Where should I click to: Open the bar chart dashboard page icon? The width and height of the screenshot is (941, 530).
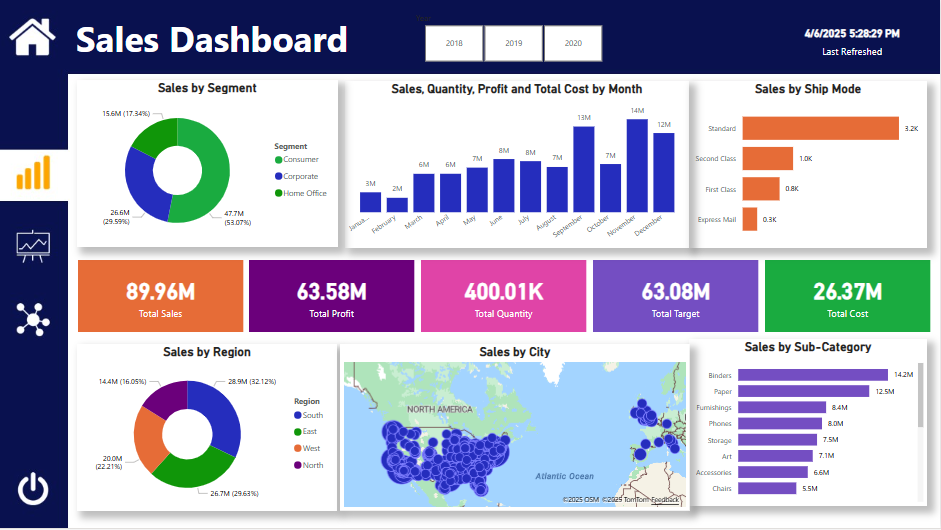(x=34, y=173)
